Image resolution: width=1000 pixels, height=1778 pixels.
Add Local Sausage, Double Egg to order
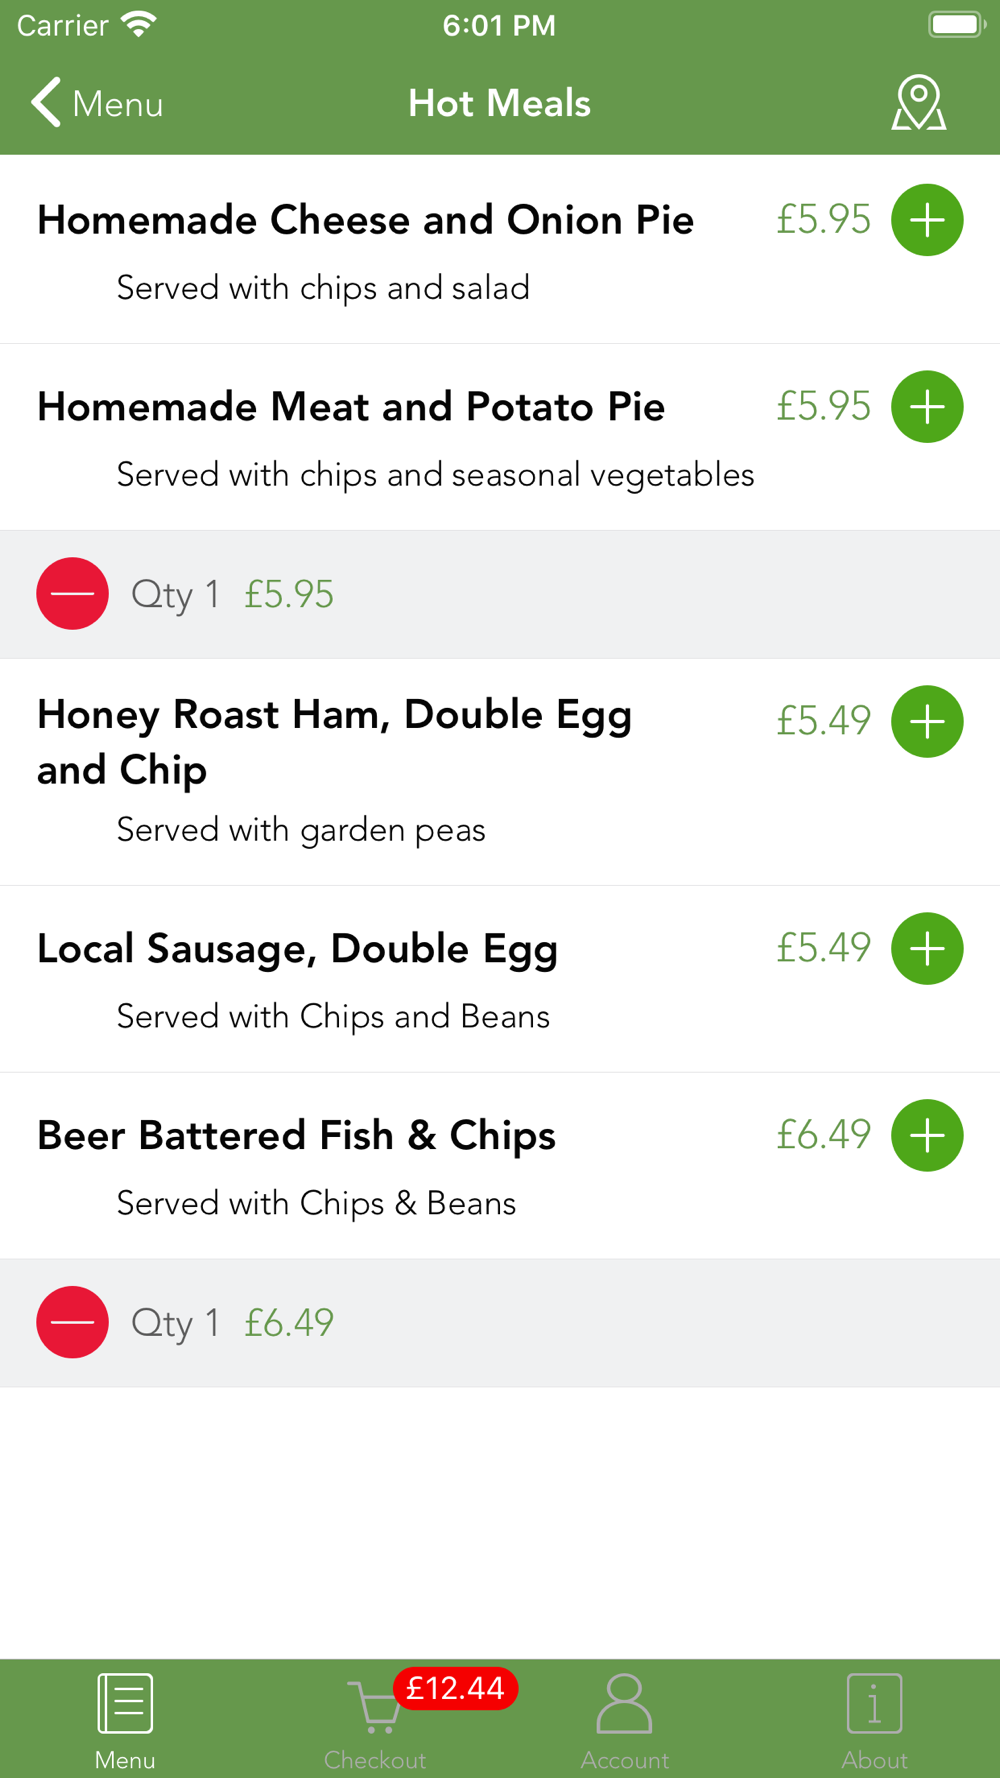927,948
